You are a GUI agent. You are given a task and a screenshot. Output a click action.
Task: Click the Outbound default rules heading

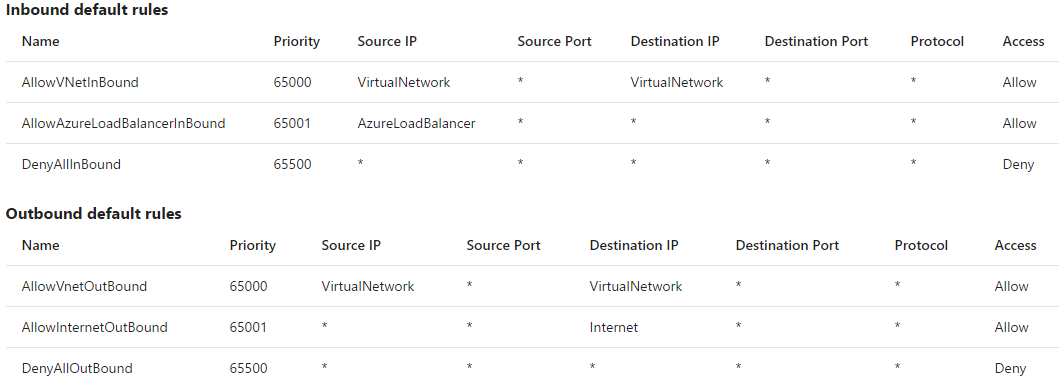click(93, 214)
